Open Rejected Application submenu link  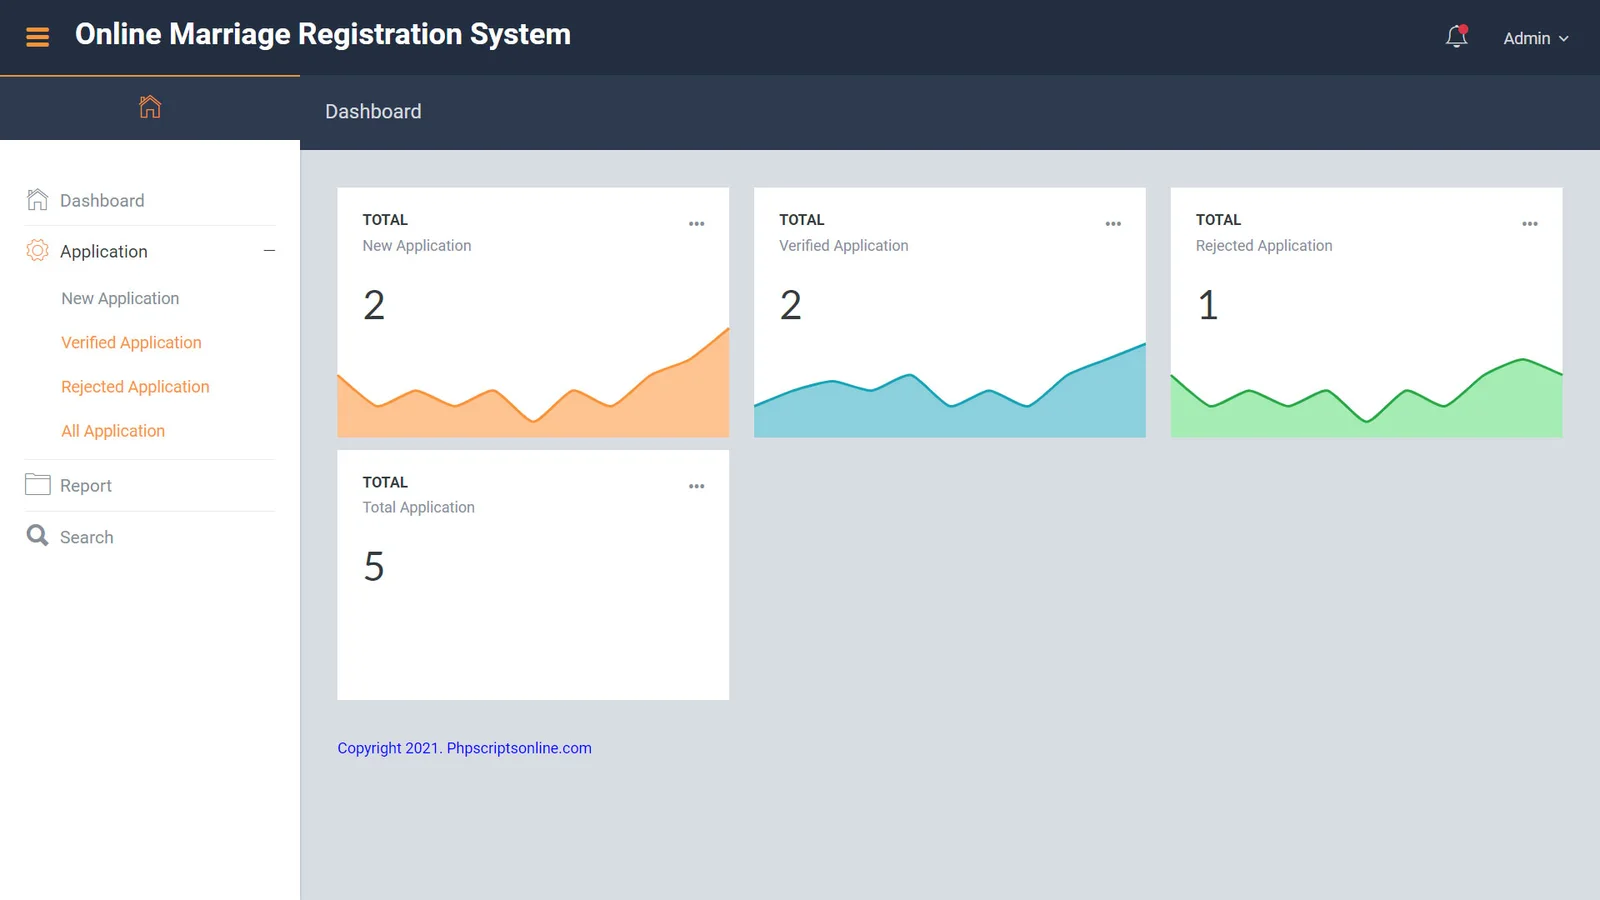pyautogui.click(x=135, y=386)
